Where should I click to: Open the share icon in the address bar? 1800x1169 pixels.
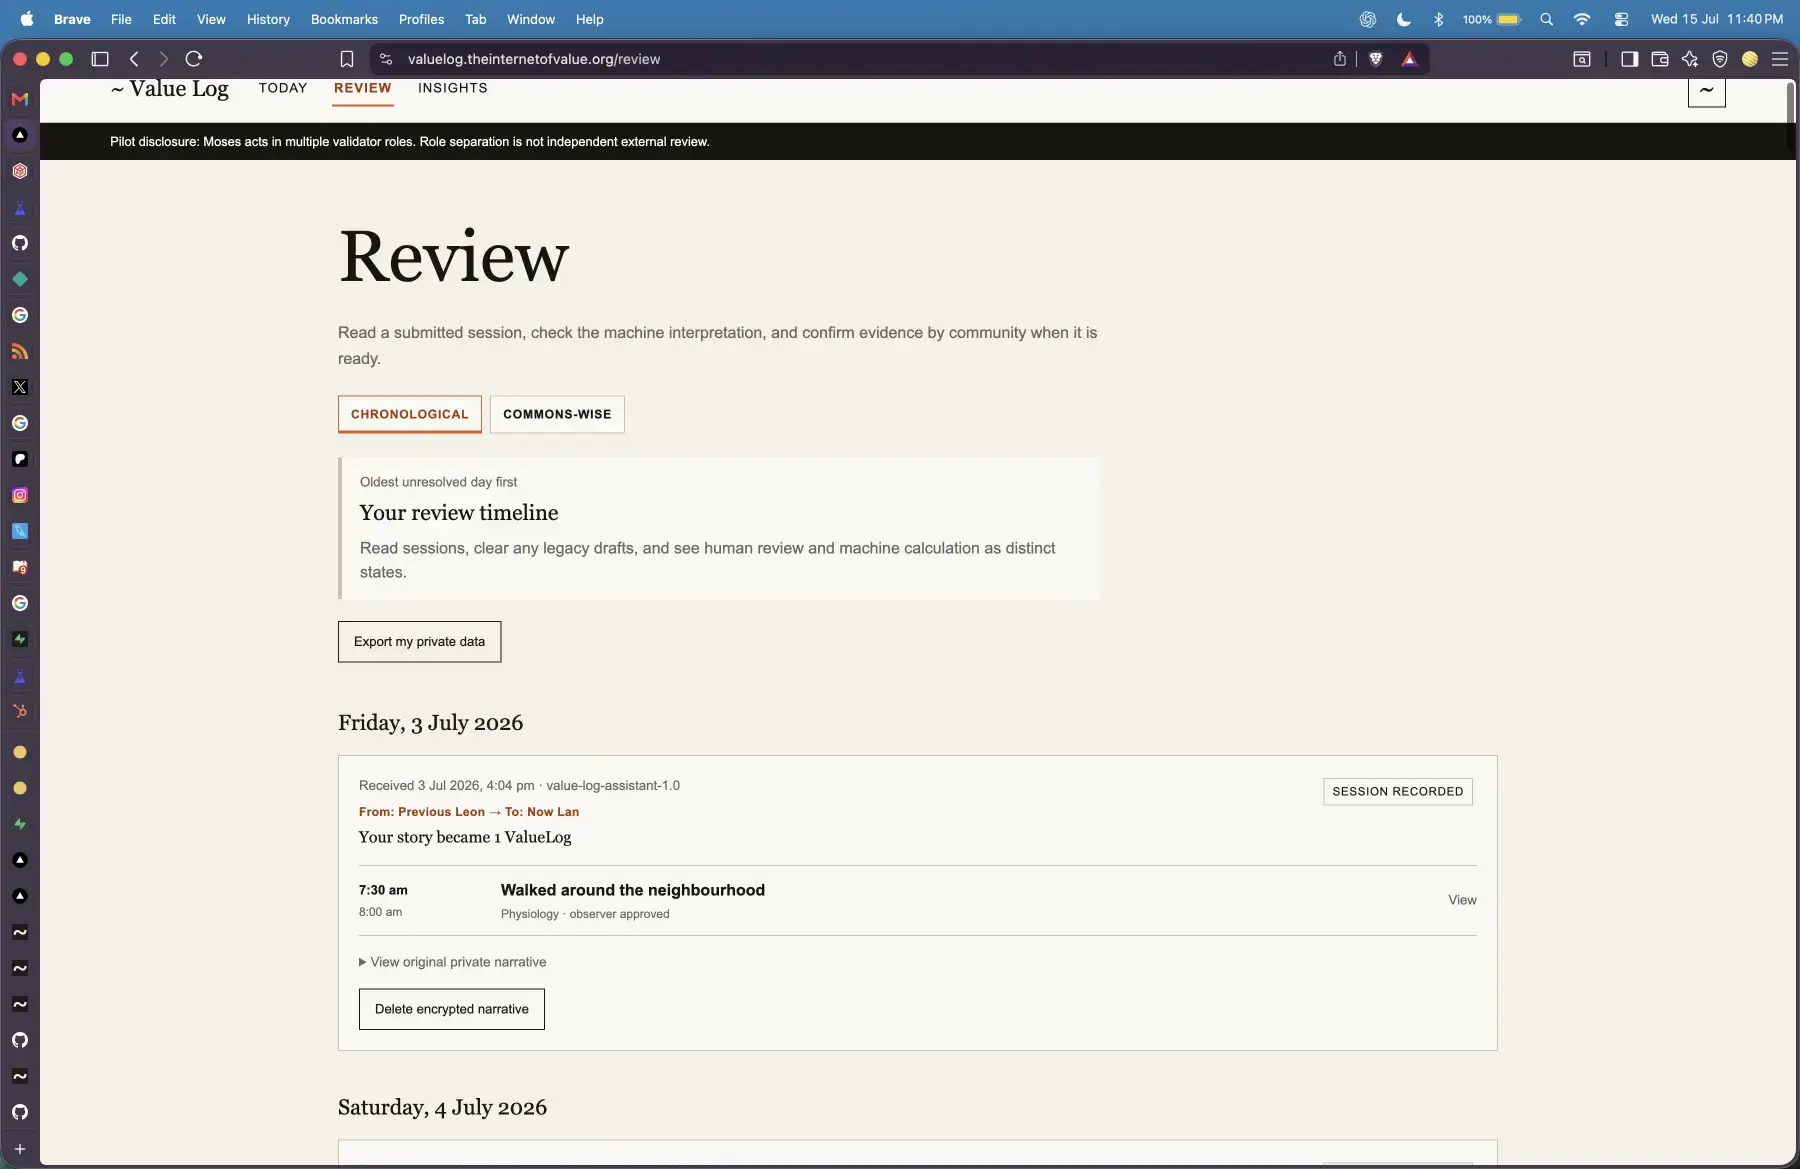[x=1340, y=59]
